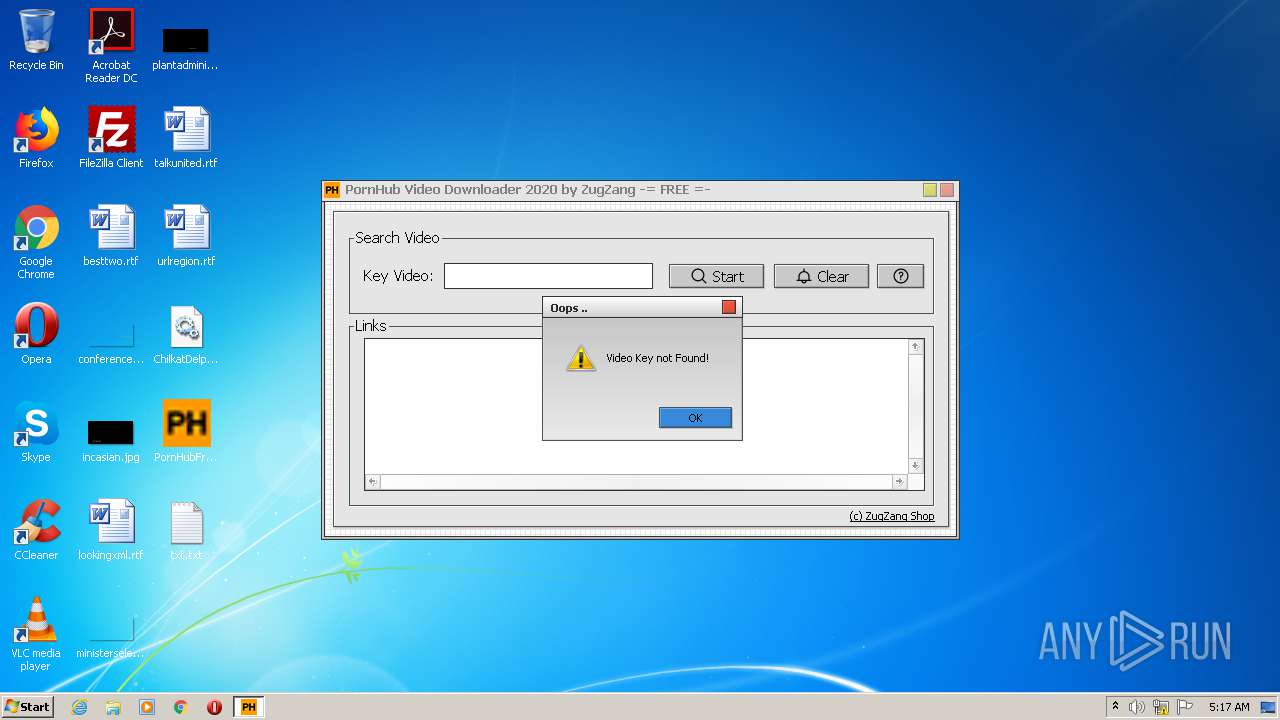Click the scroll down arrow in Links box
The height and width of the screenshot is (720, 1280).
click(x=915, y=466)
